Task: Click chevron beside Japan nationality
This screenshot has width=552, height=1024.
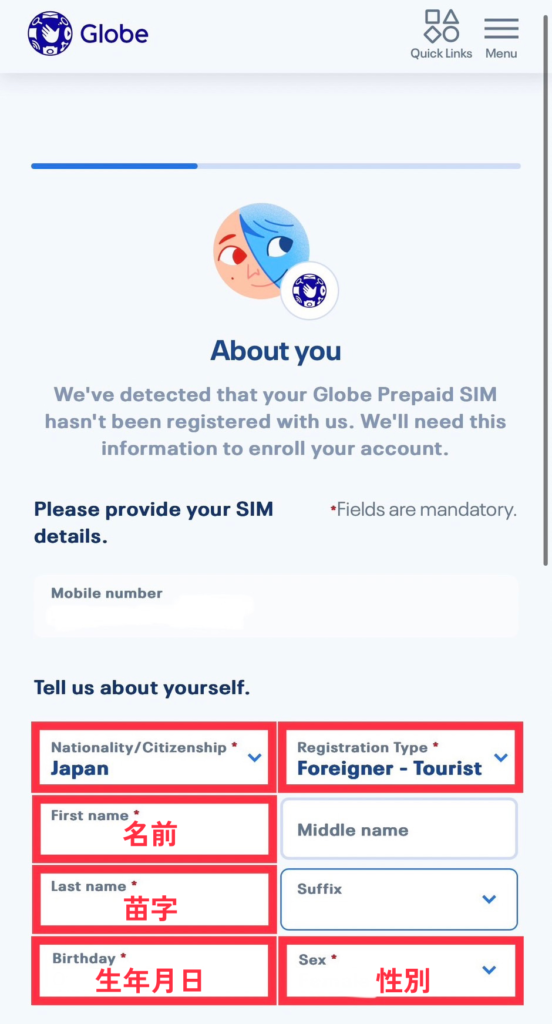Action: (x=255, y=758)
